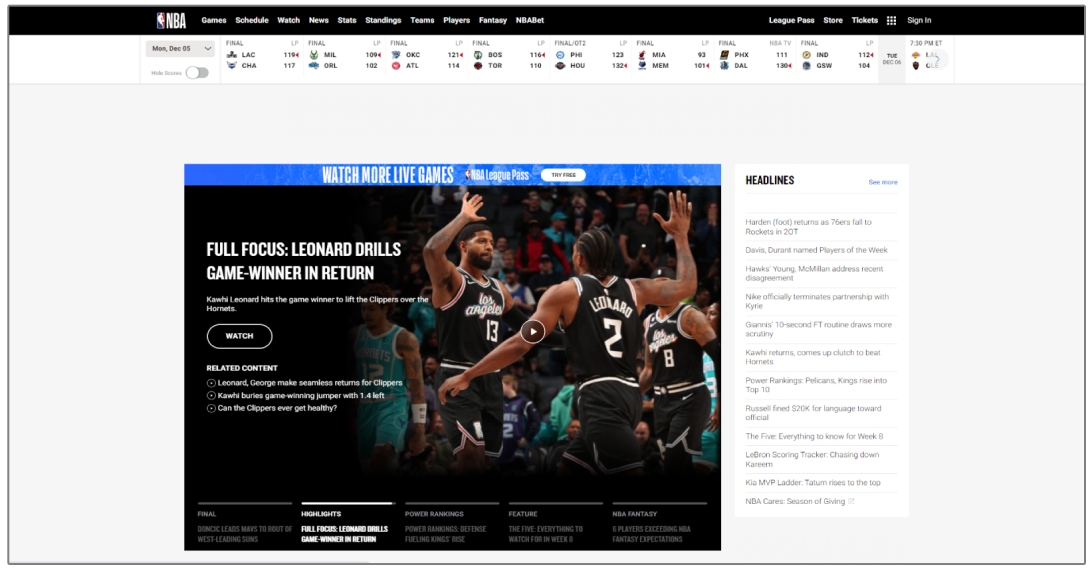
Task: Click the TOR Raptors team logo
Action: pos(478,65)
